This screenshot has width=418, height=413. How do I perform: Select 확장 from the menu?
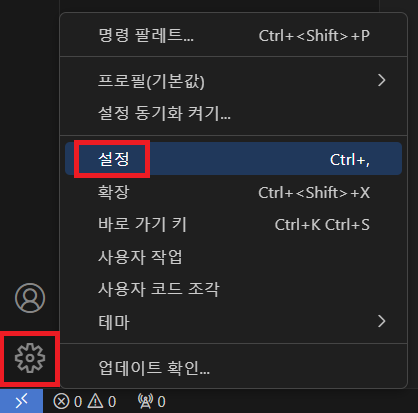pos(233,192)
